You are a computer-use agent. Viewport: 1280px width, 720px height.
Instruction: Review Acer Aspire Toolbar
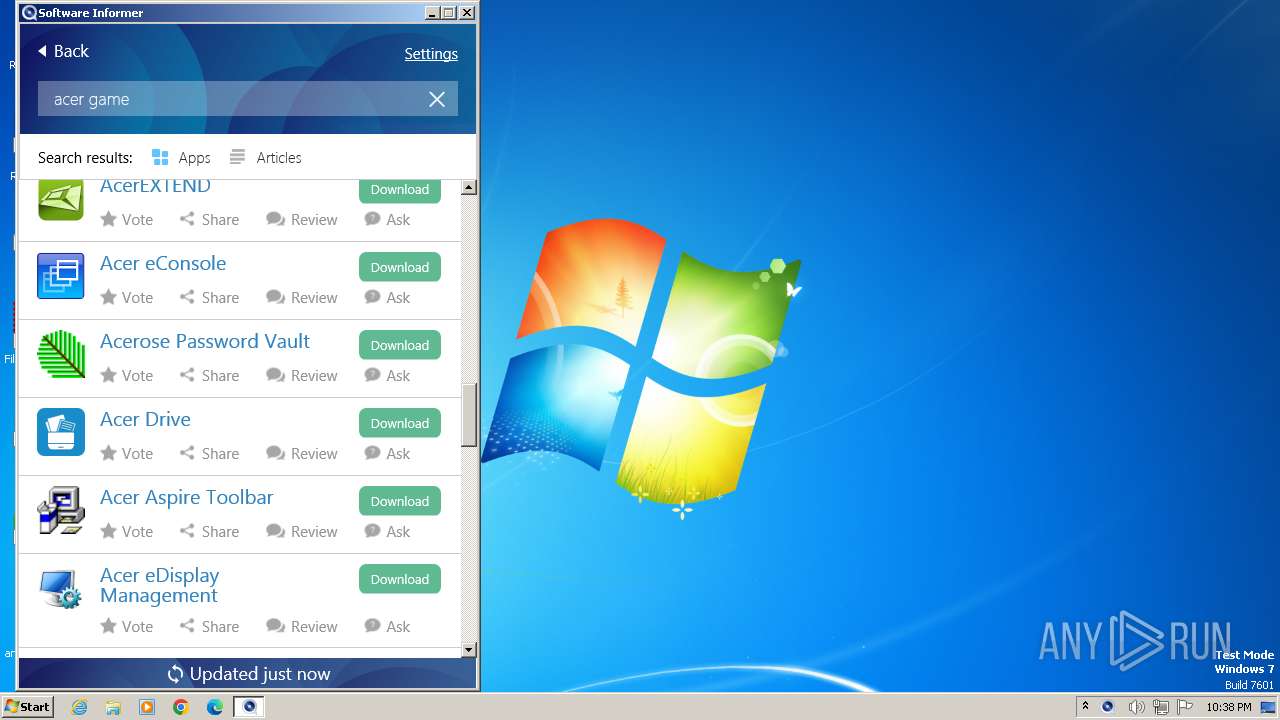click(x=302, y=531)
